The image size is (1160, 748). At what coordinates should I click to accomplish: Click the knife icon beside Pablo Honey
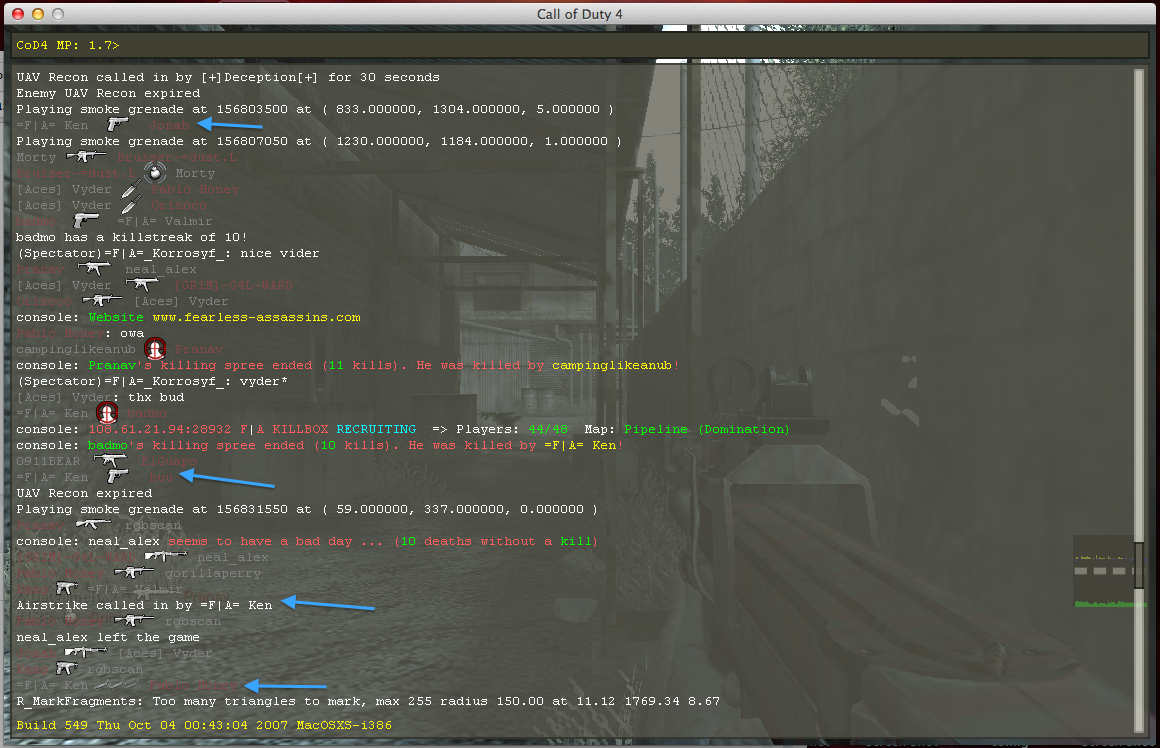[x=131, y=189]
